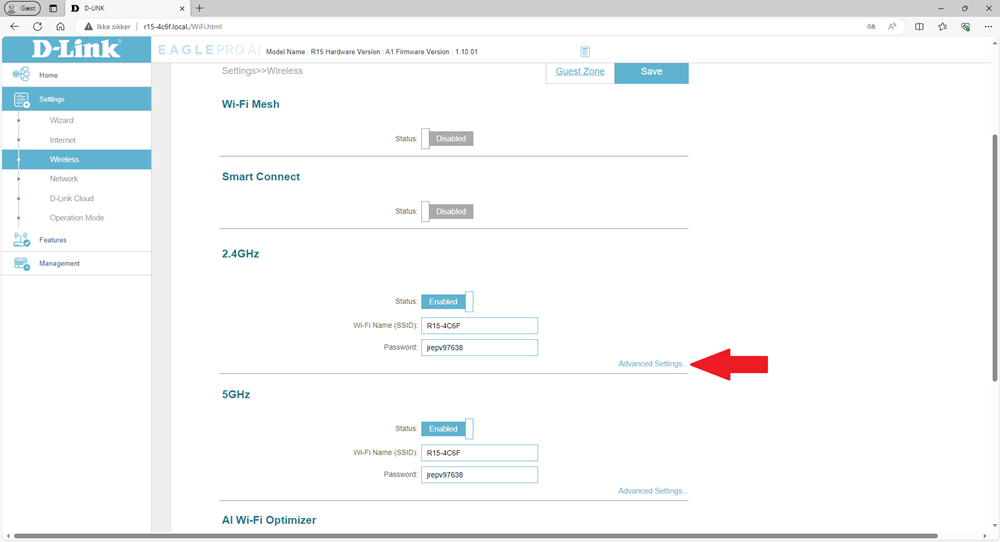Collapse the Settings menu
Image resolution: width=1000 pixels, height=542 pixels.
pos(77,99)
